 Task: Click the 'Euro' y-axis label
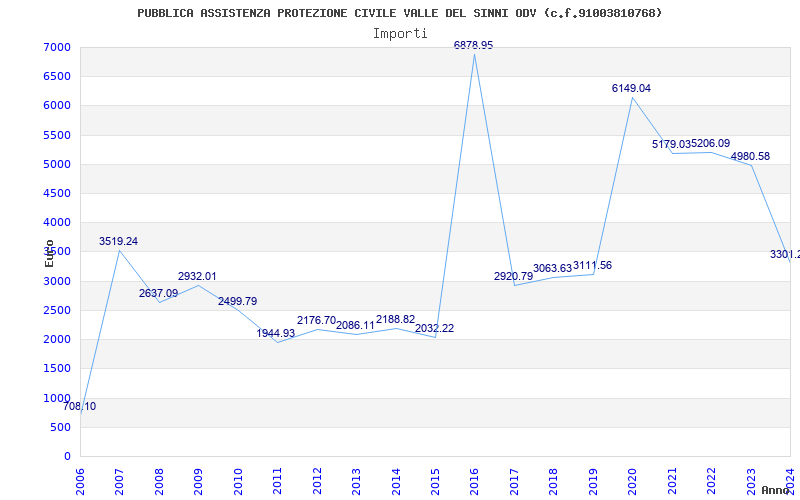click(49, 254)
